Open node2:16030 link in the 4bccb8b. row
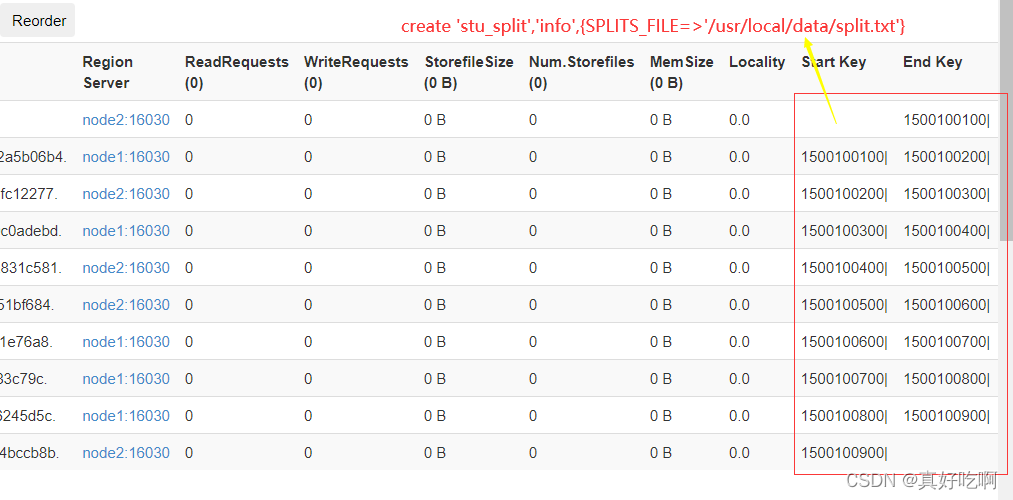1013x500 pixels. (126, 453)
